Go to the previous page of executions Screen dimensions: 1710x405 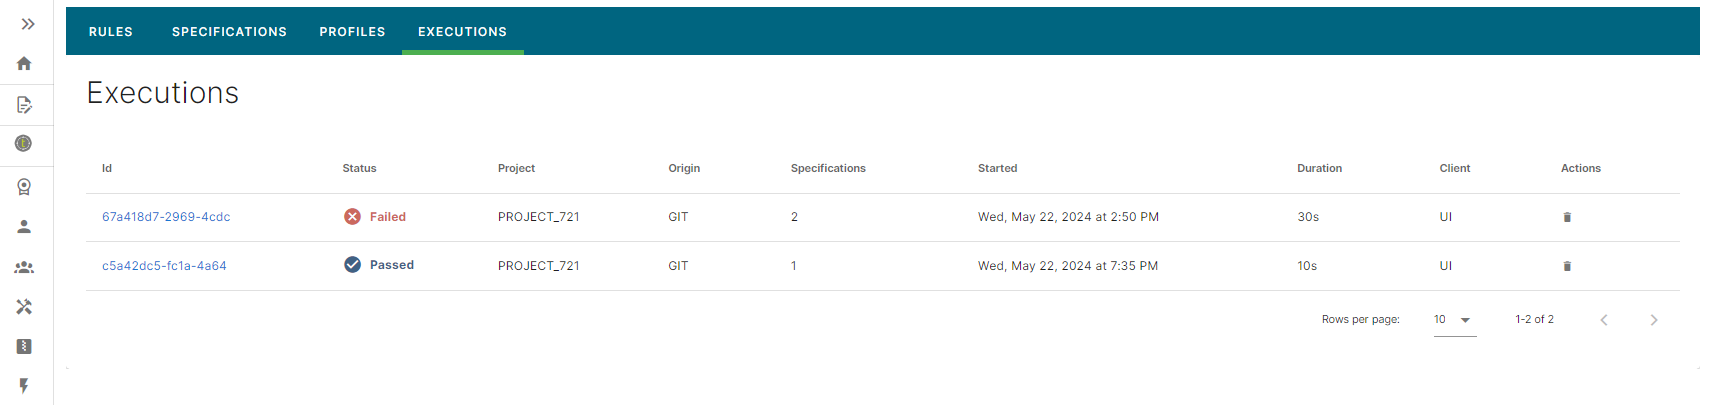[1604, 320]
